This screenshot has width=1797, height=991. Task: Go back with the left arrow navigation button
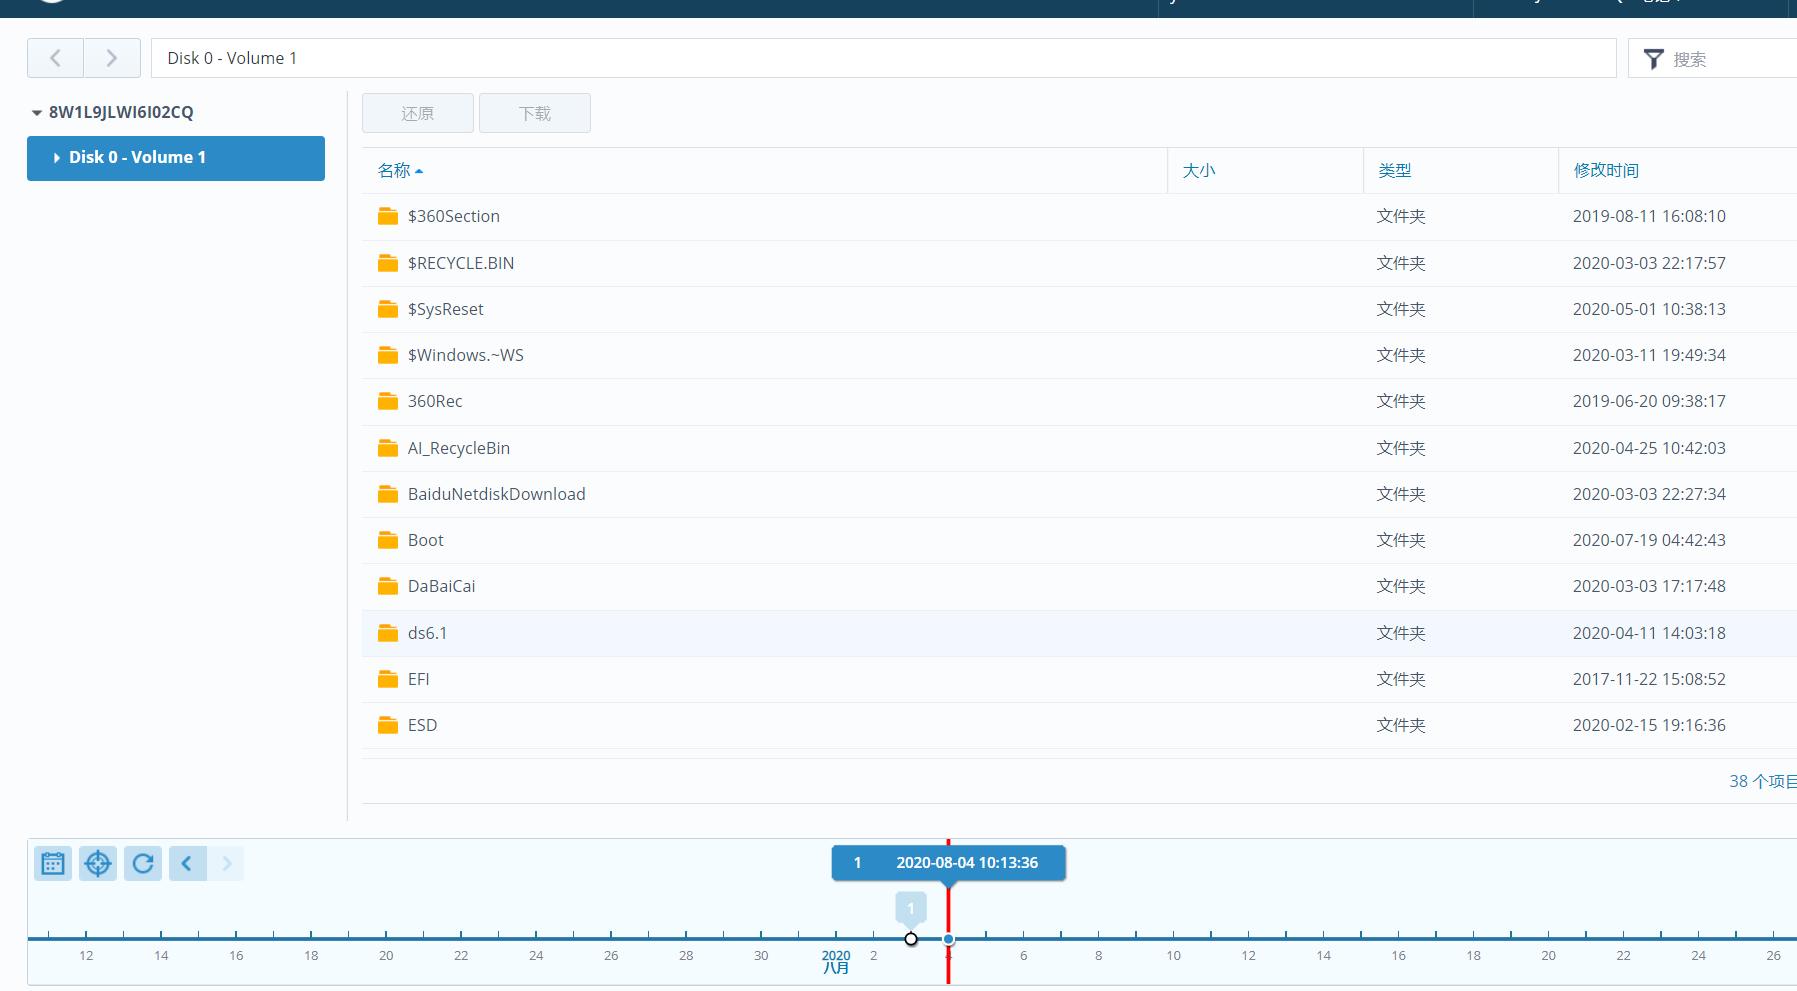click(x=55, y=58)
